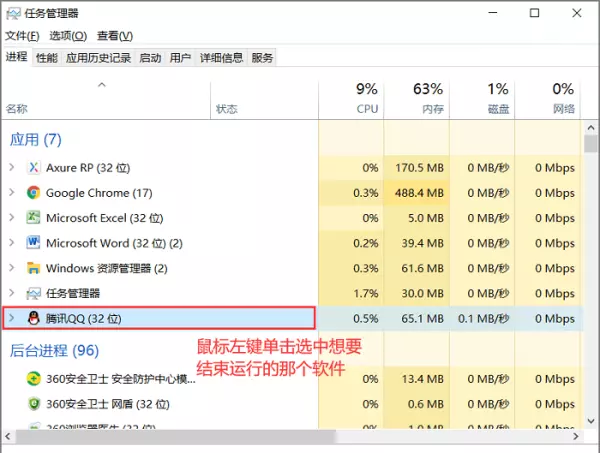Sort by the 名称 column header

click(x=106, y=100)
